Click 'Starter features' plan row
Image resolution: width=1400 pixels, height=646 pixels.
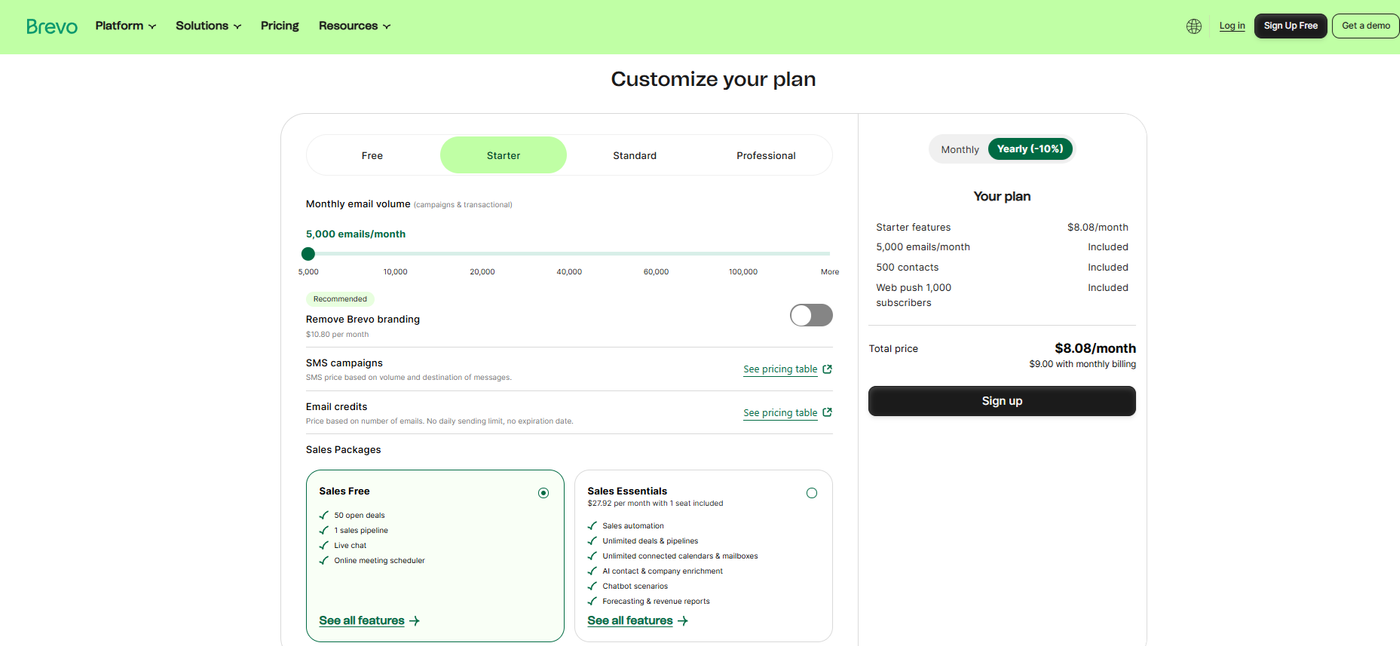1002,227
